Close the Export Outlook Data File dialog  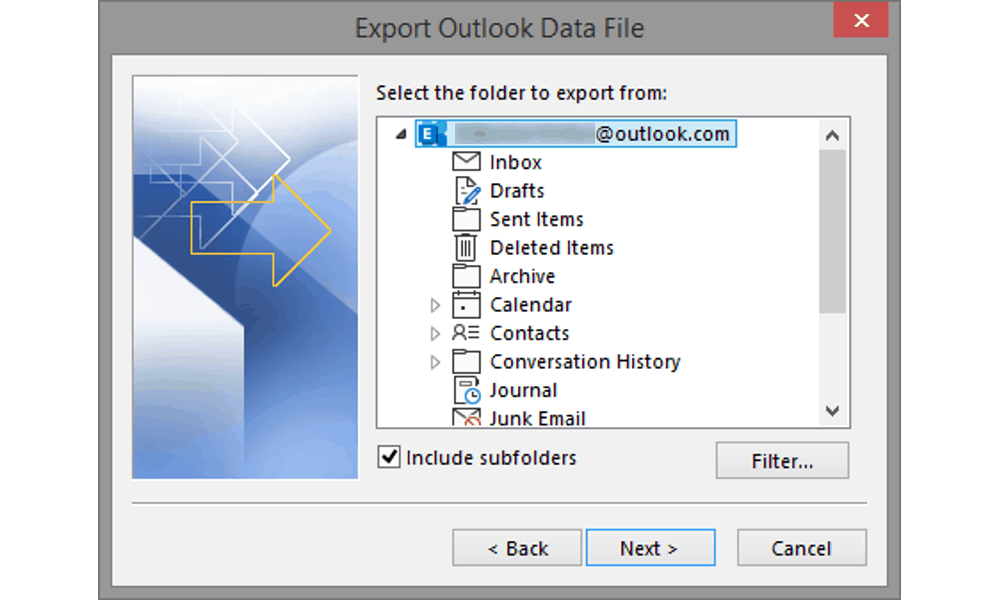(861, 20)
